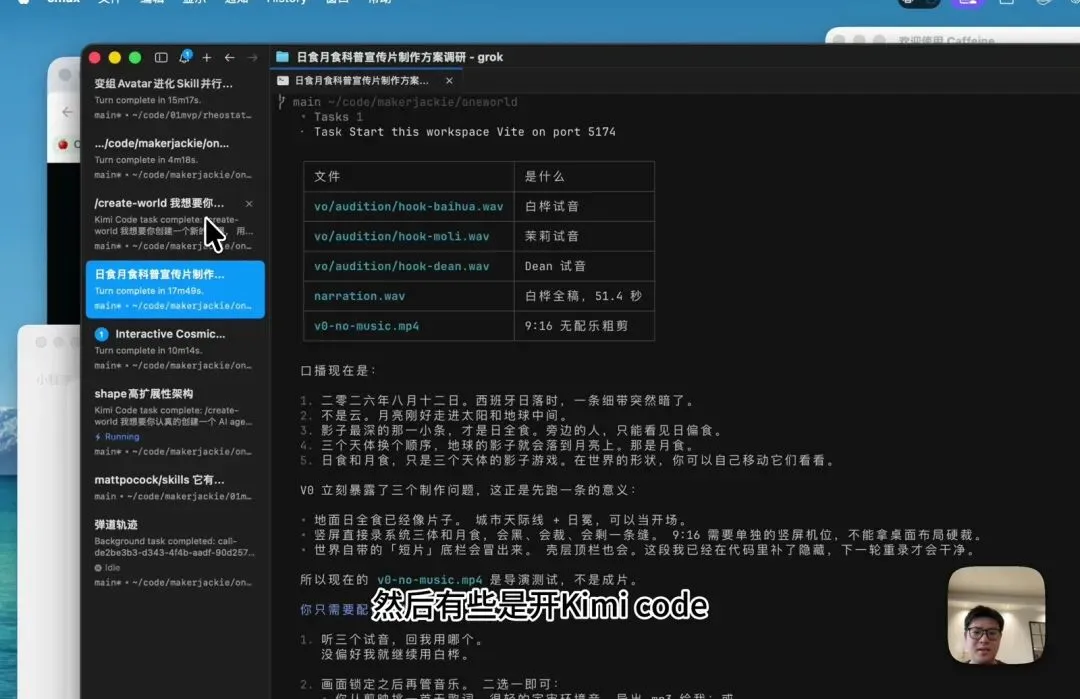Open the 弹道轨迹 workspace
This screenshot has height=699, width=1080.
[174, 553]
